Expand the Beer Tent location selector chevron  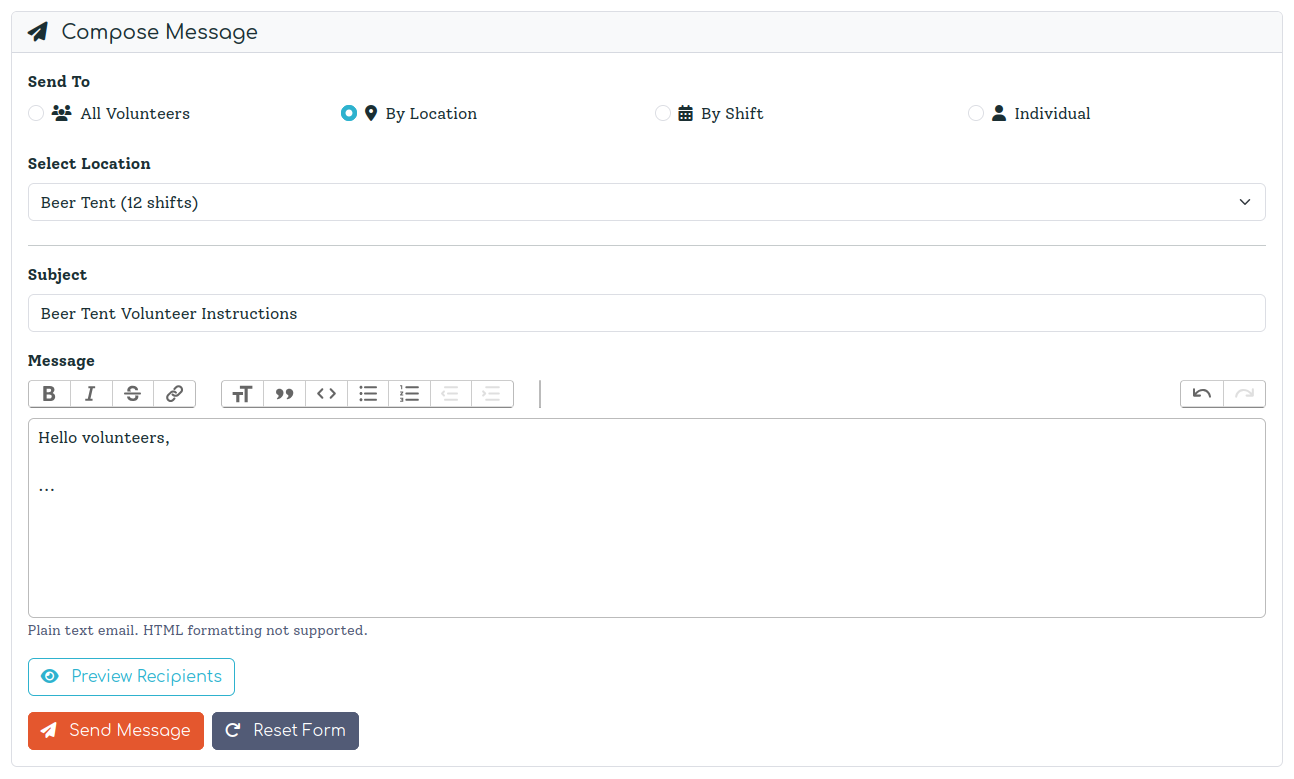click(x=1245, y=201)
